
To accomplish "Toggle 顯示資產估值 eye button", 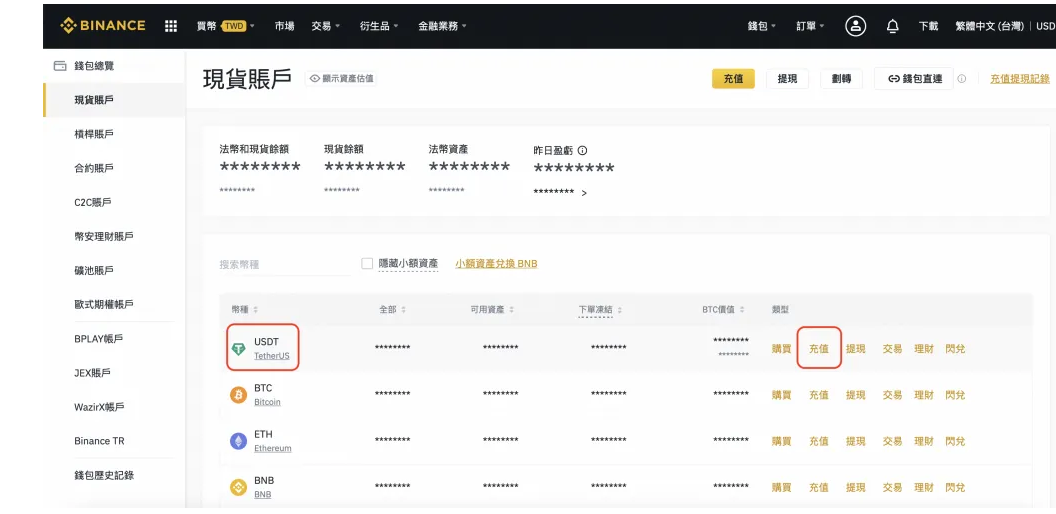I will [341, 79].
